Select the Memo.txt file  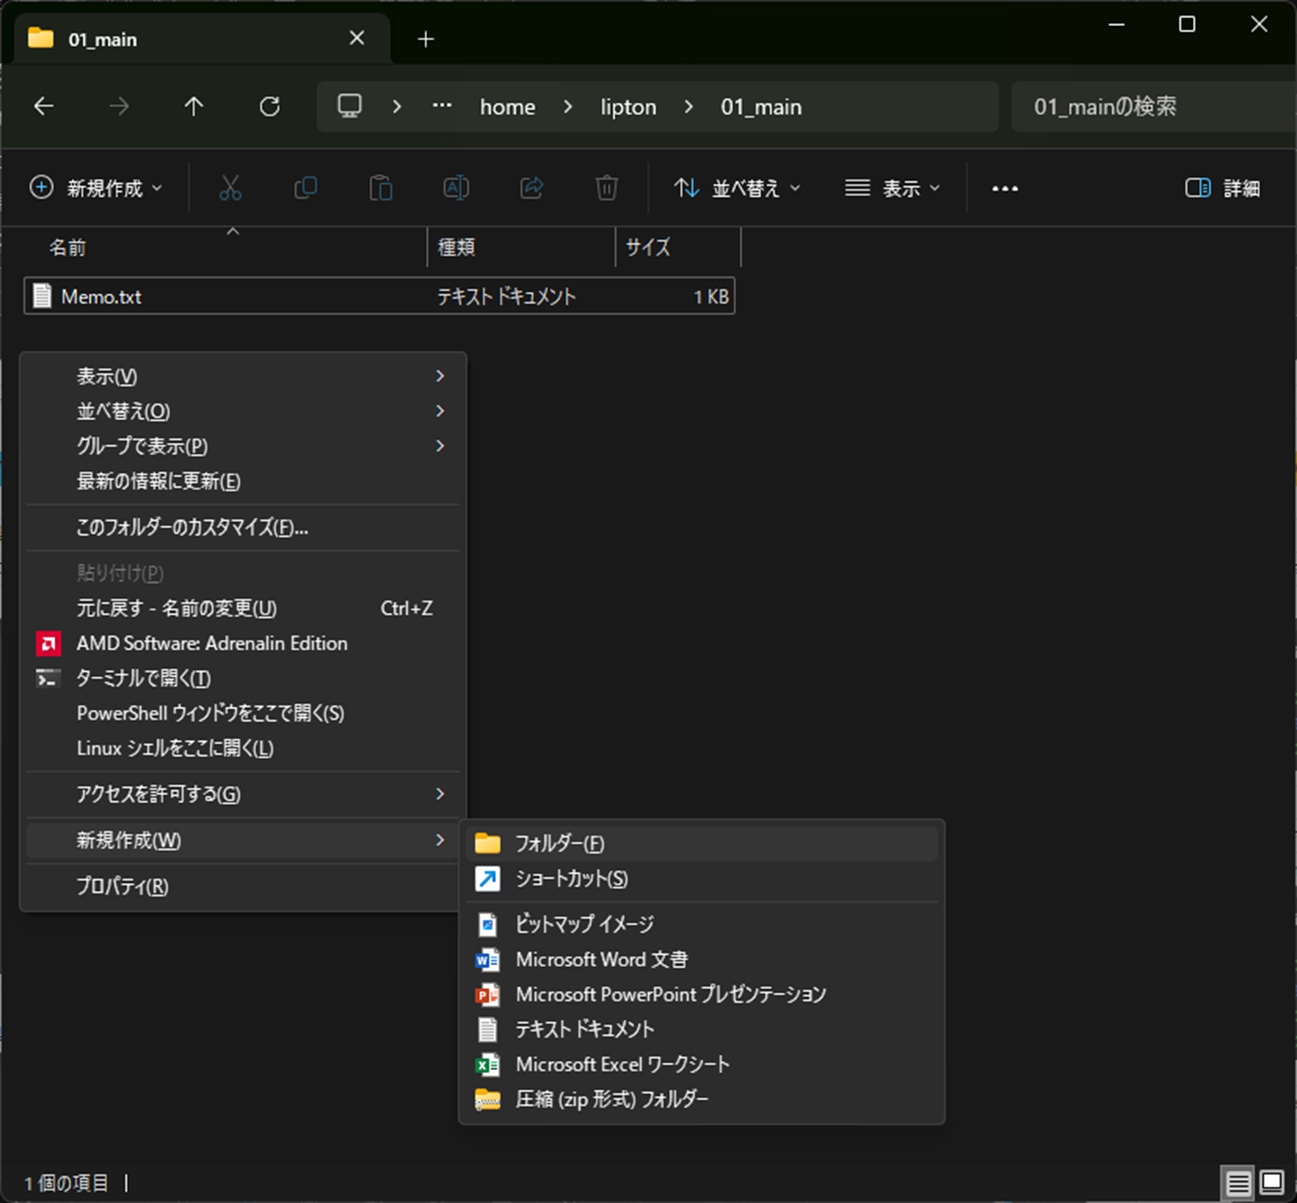pyautogui.click(x=379, y=296)
